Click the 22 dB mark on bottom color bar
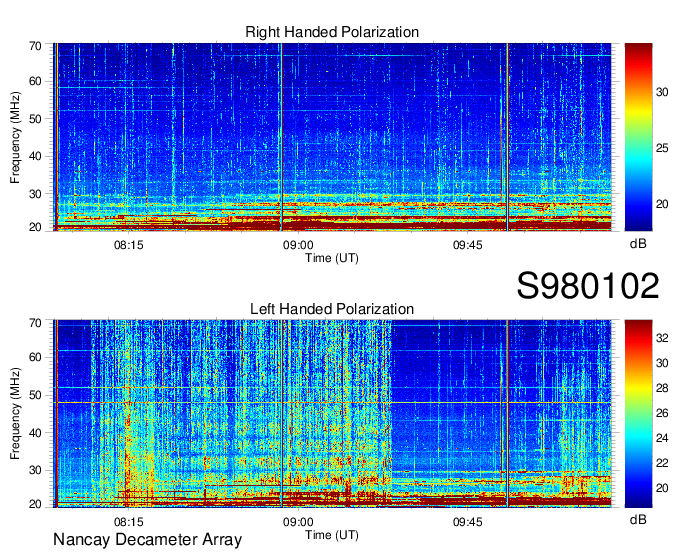 662,463
